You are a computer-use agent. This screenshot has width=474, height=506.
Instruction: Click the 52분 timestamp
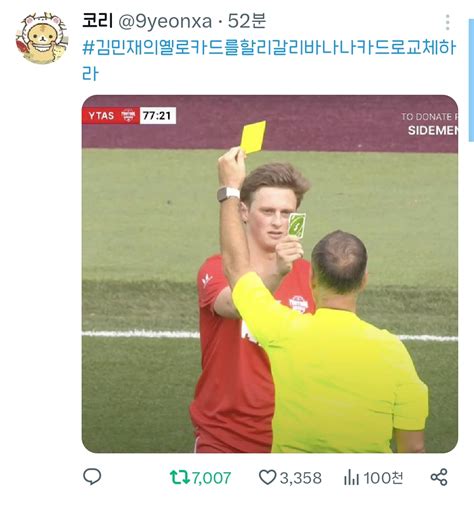[x=247, y=21]
